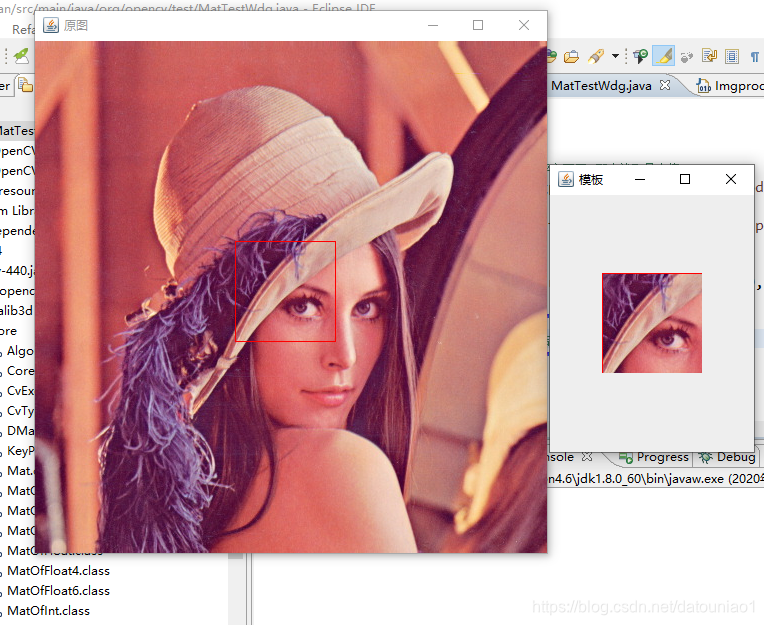
Task: Click the green rocket launch icon in the toolbar
Action: (x=21, y=56)
